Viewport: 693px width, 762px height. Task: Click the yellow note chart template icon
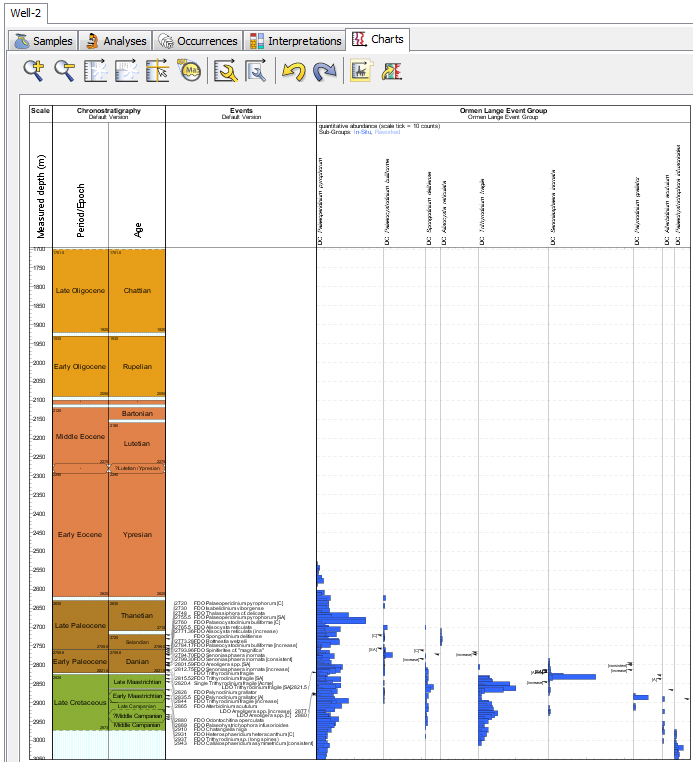point(362,70)
